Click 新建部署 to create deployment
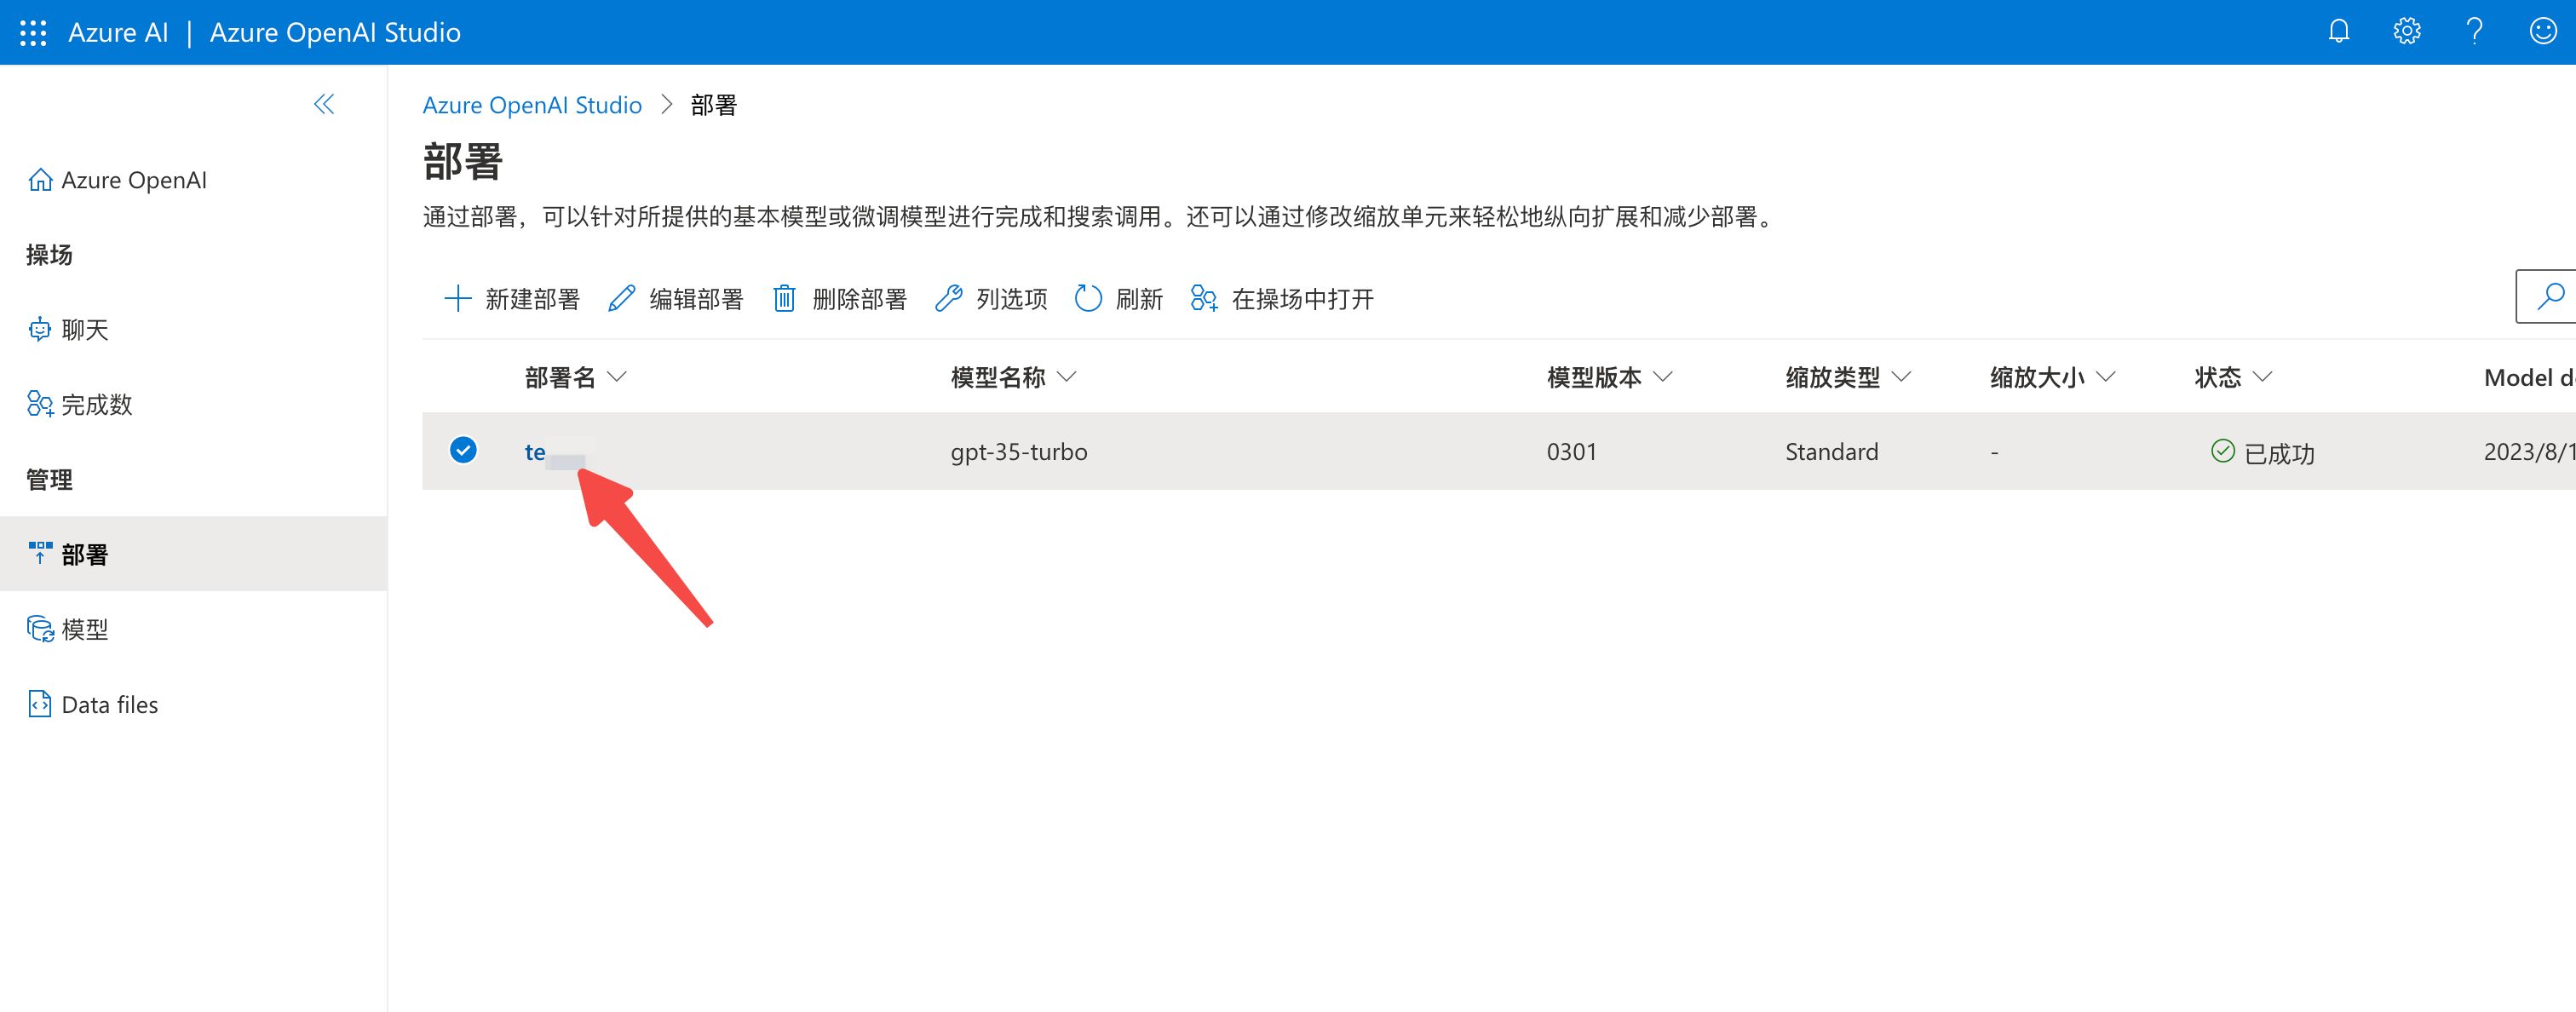This screenshot has height=1012, width=2576. [511, 299]
